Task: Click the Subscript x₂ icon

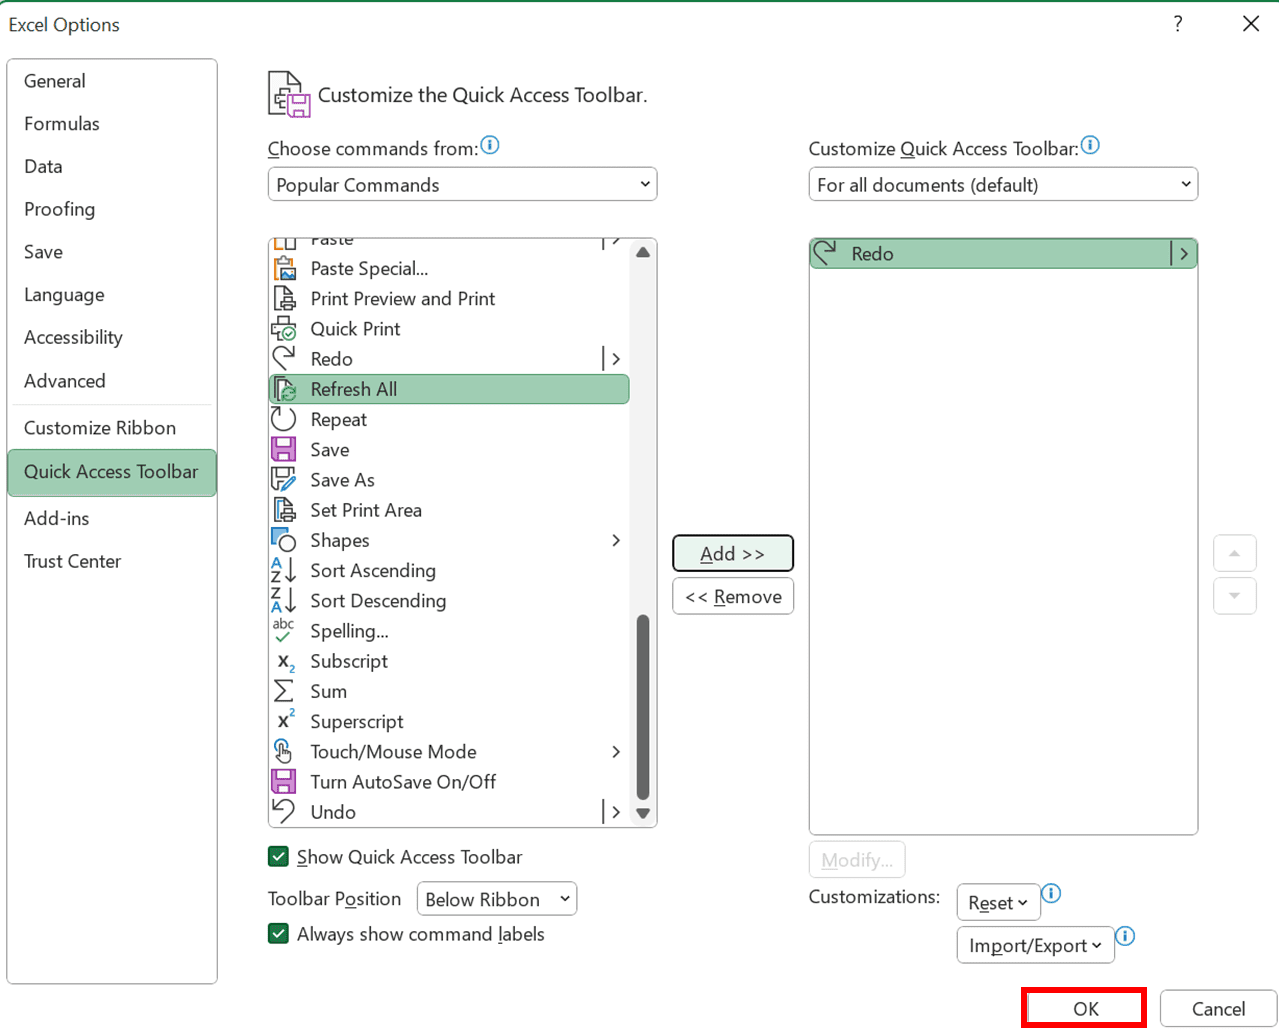Action: point(285,661)
